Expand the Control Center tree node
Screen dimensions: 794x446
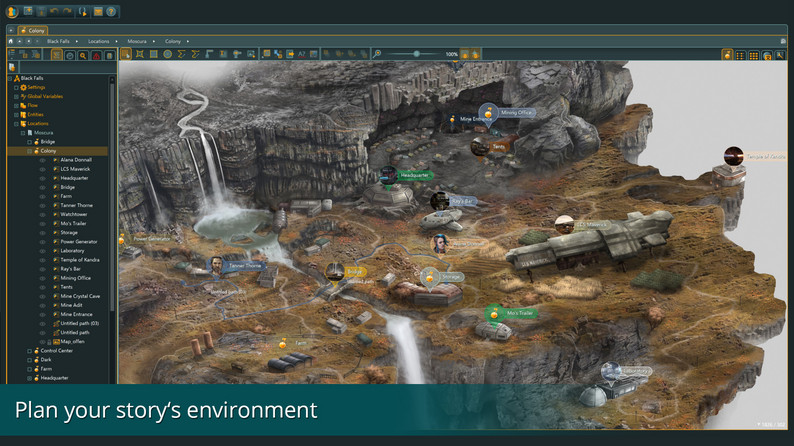(29, 351)
